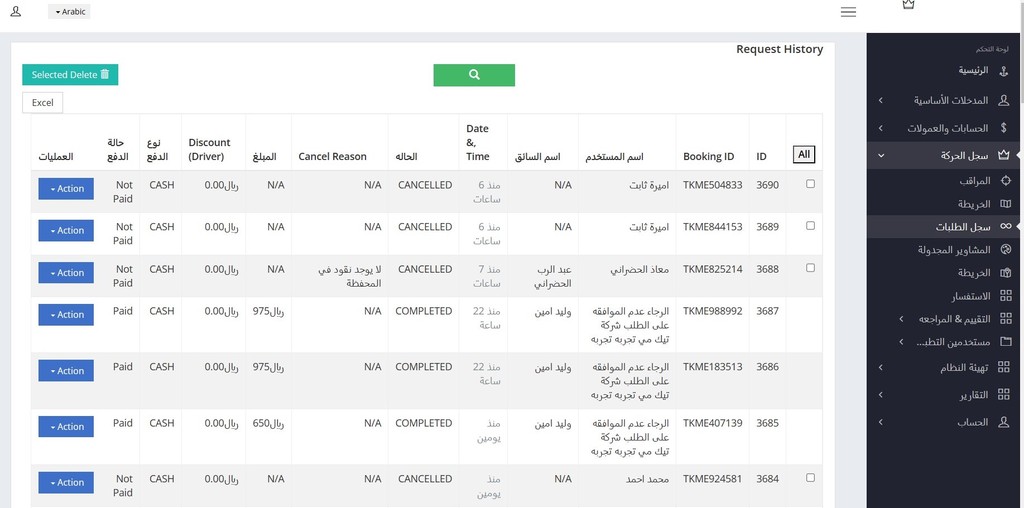This screenshot has height=508, width=1024.
Task: Collapse سجل الحركة chevron arrow
Action: [880, 156]
